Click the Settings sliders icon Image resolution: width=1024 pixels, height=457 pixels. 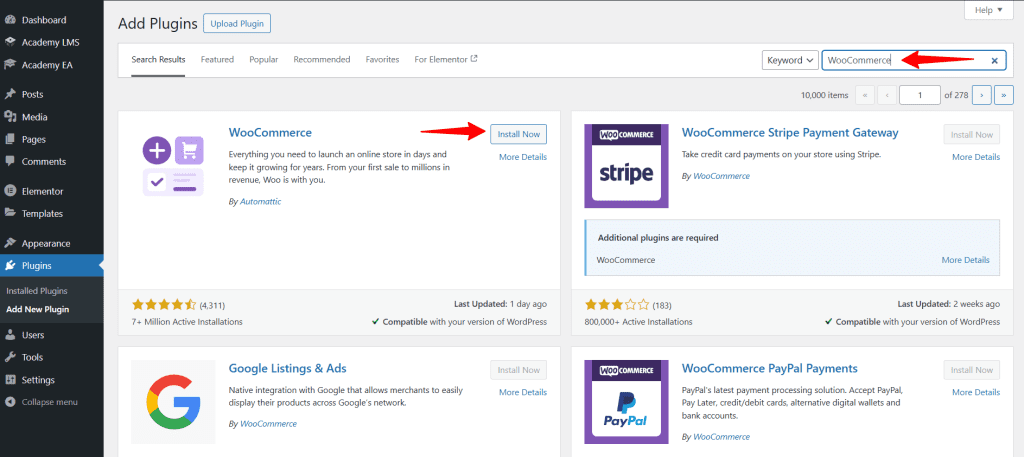10,380
